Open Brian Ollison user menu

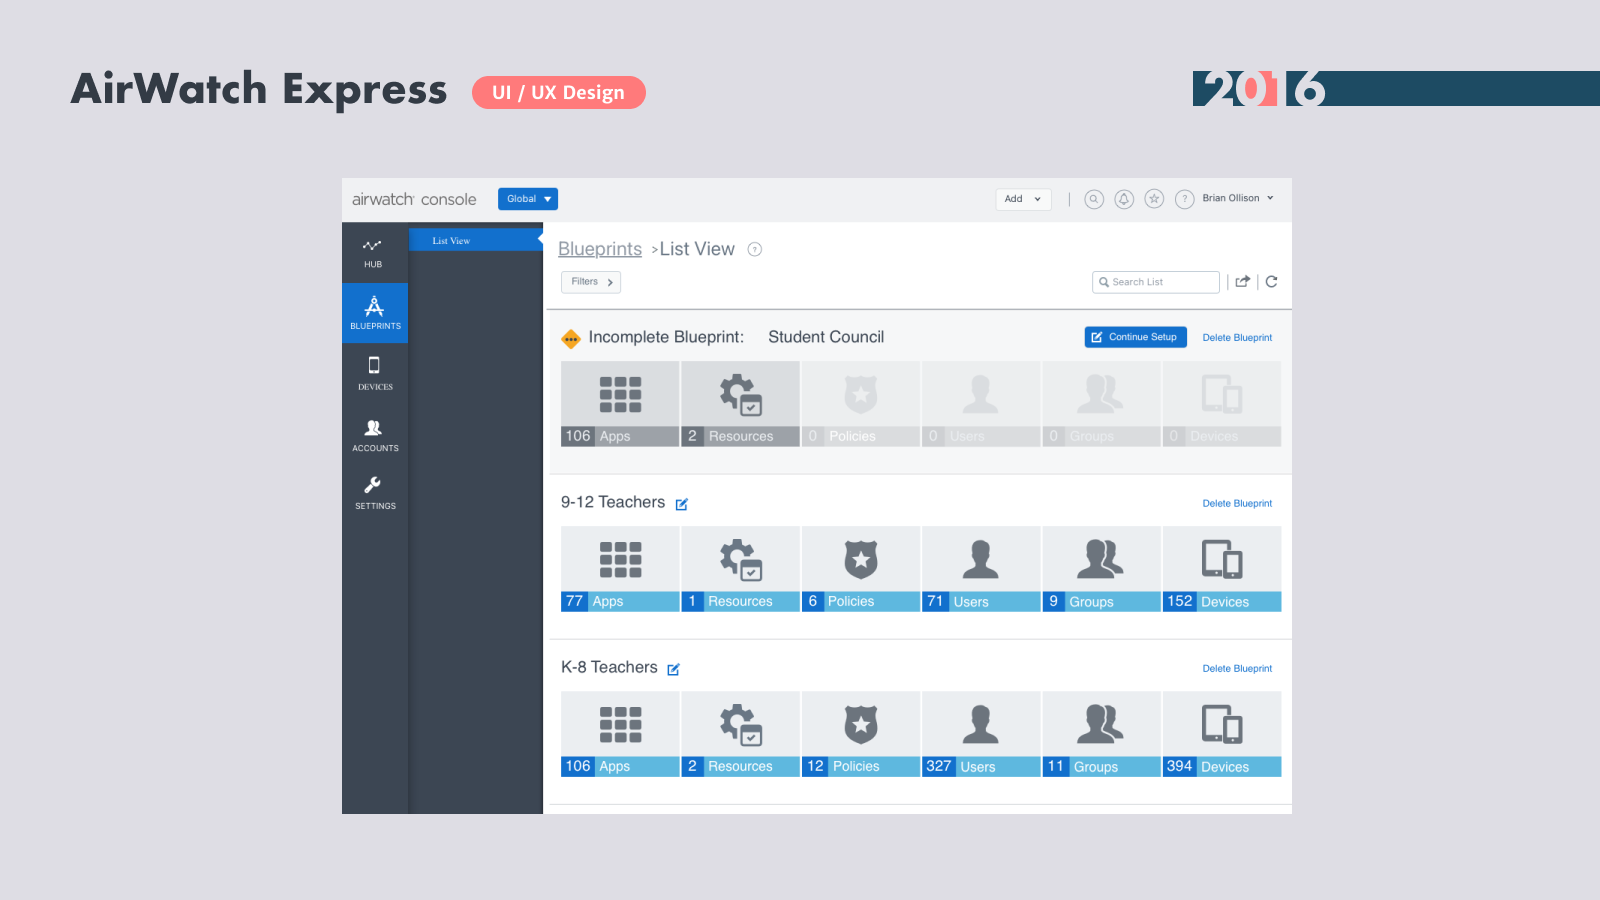(x=1237, y=198)
